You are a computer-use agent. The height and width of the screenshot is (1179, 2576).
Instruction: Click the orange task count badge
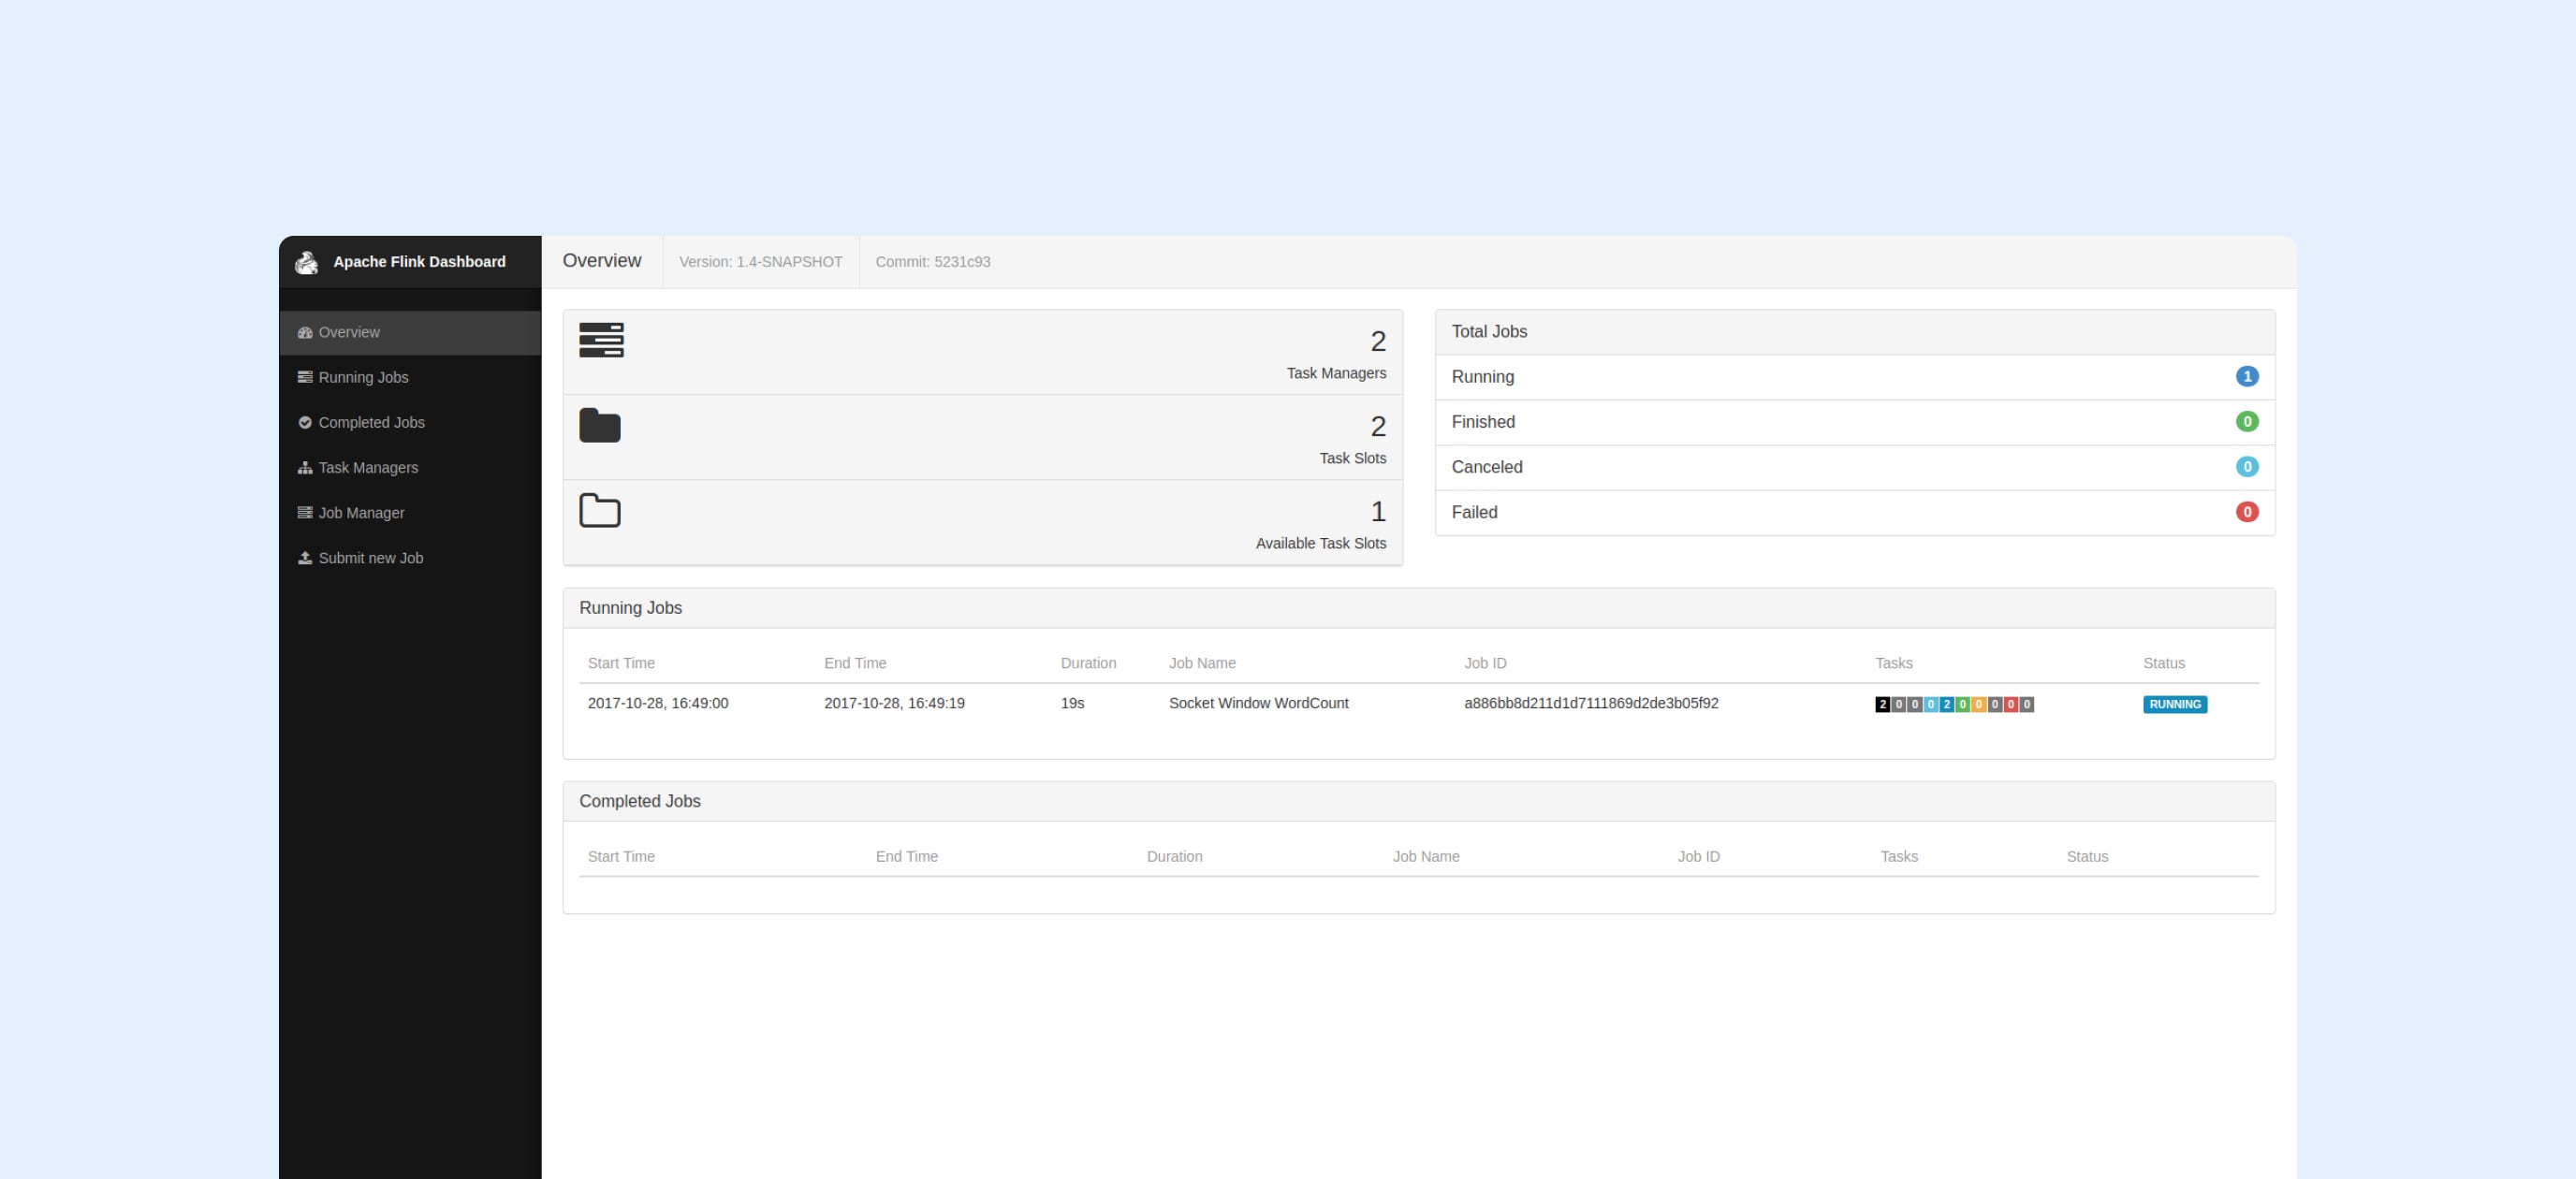[1979, 704]
